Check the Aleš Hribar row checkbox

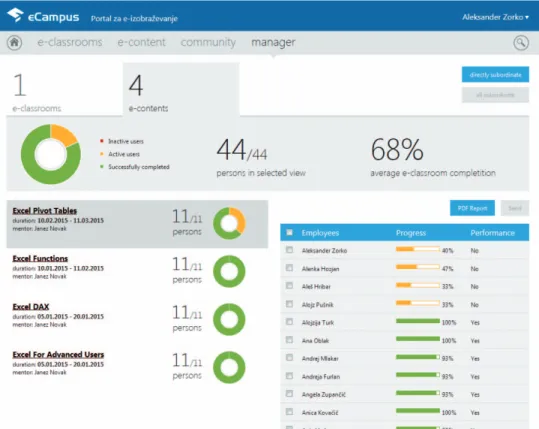[289, 286]
